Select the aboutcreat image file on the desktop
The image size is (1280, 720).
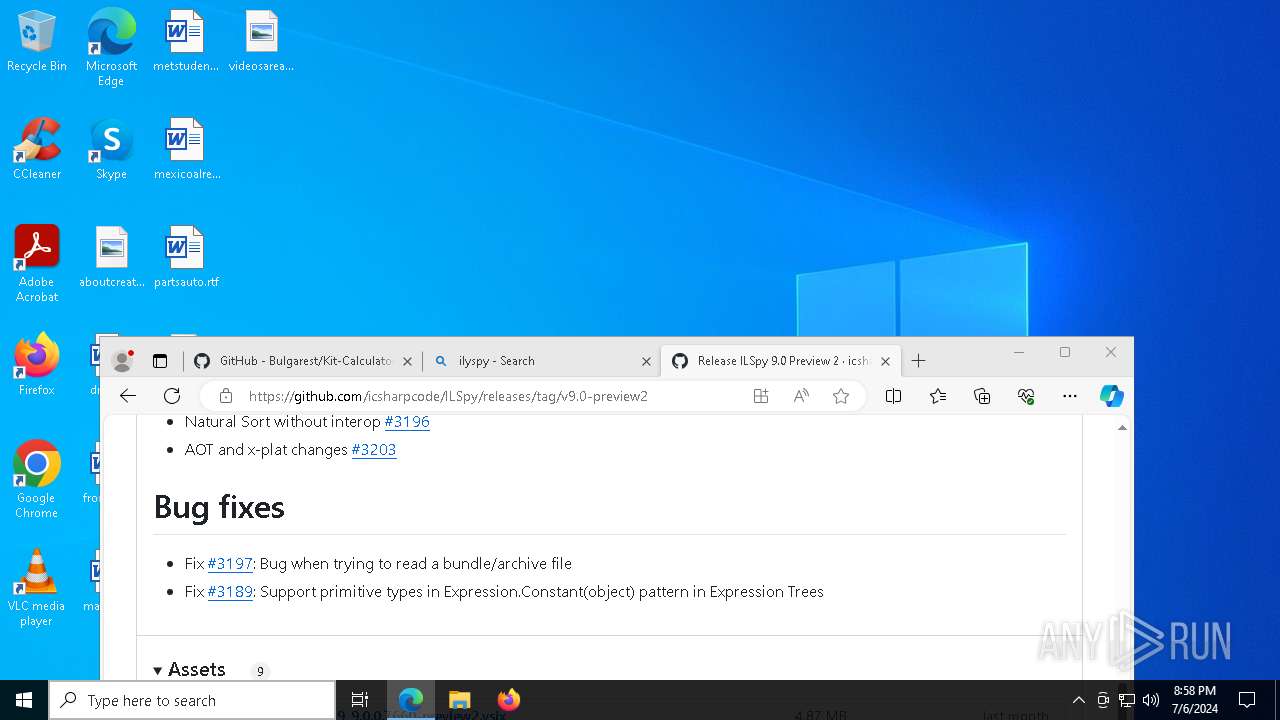pos(112,257)
